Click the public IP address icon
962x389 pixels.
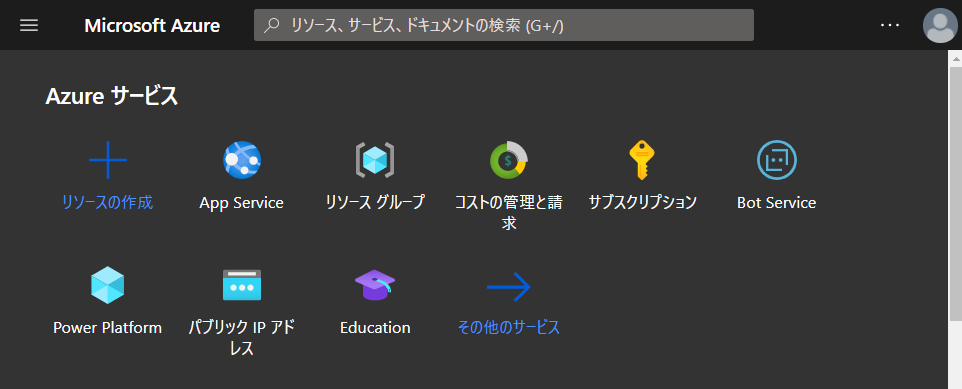tap(242, 285)
